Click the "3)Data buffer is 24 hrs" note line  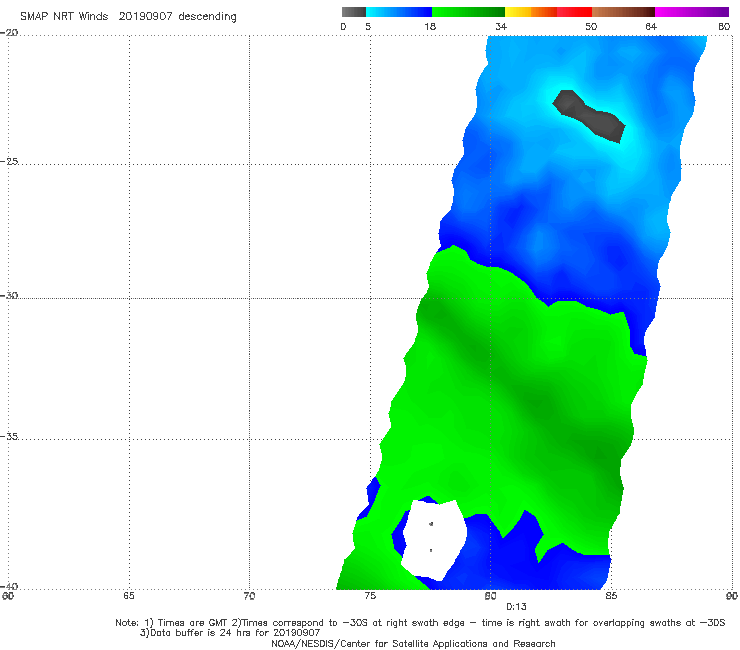(x=230, y=633)
